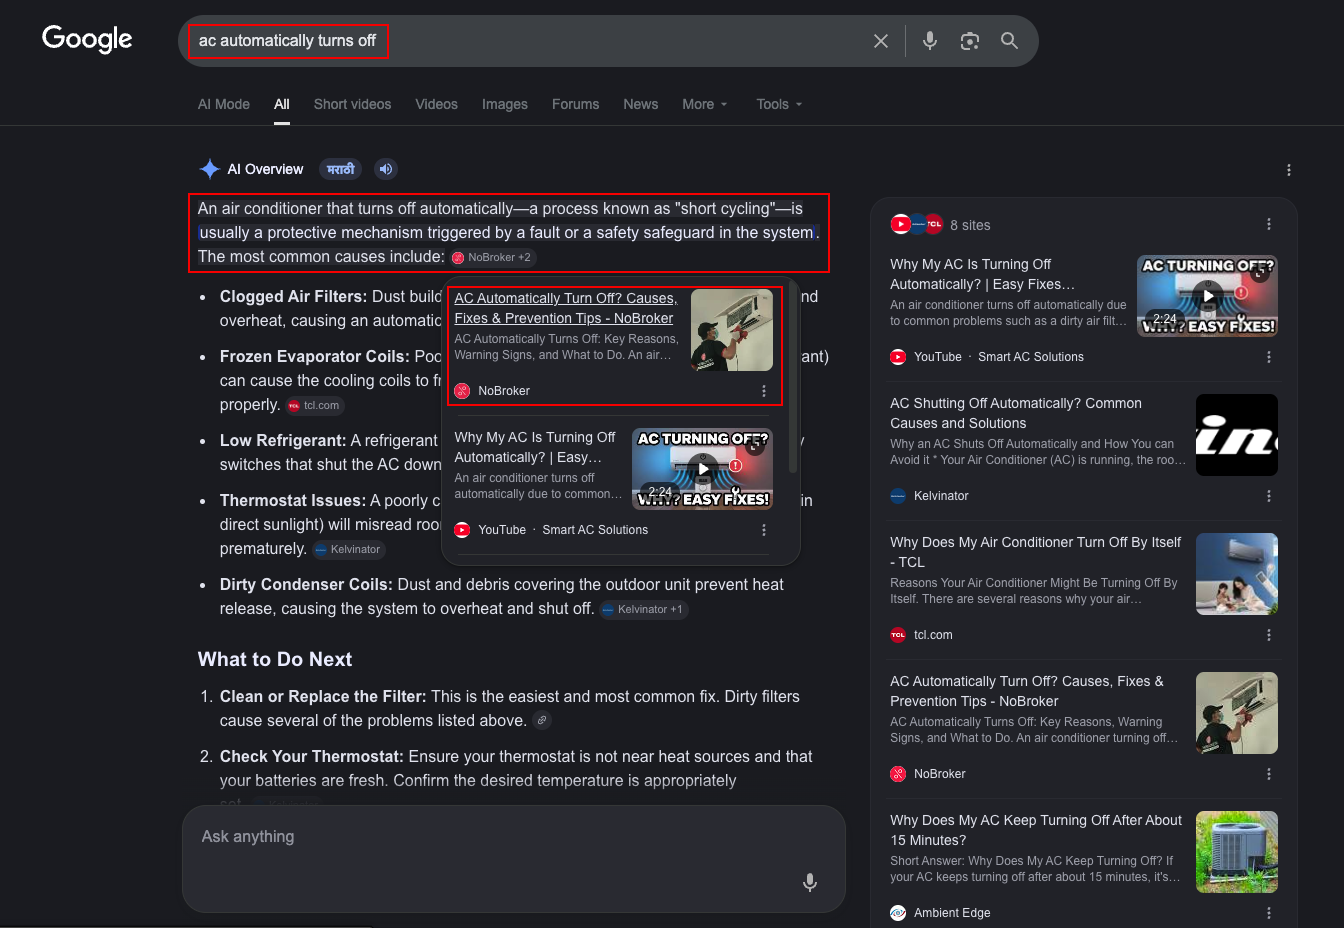Open sidebar NoBroker Causes, Fixes & Prevention link
Image resolution: width=1344 pixels, height=928 pixels.
pos(1027,691)
